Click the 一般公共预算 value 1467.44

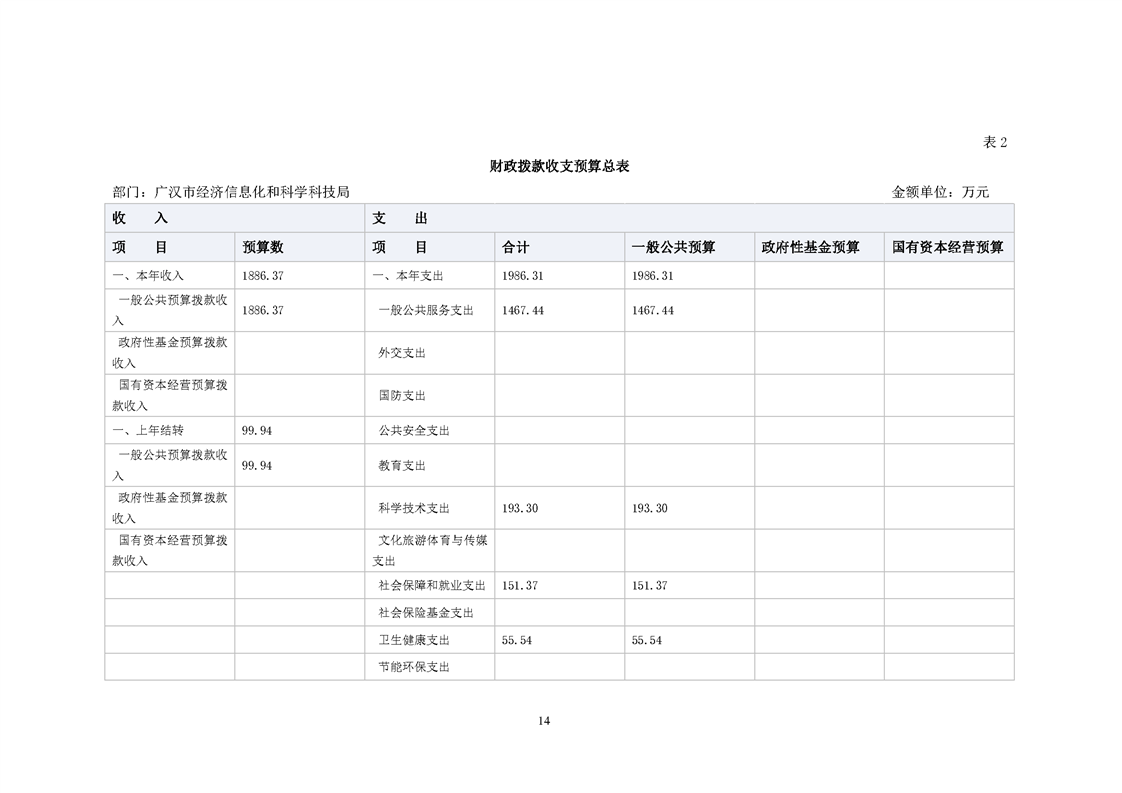click(x=653, y=311)
